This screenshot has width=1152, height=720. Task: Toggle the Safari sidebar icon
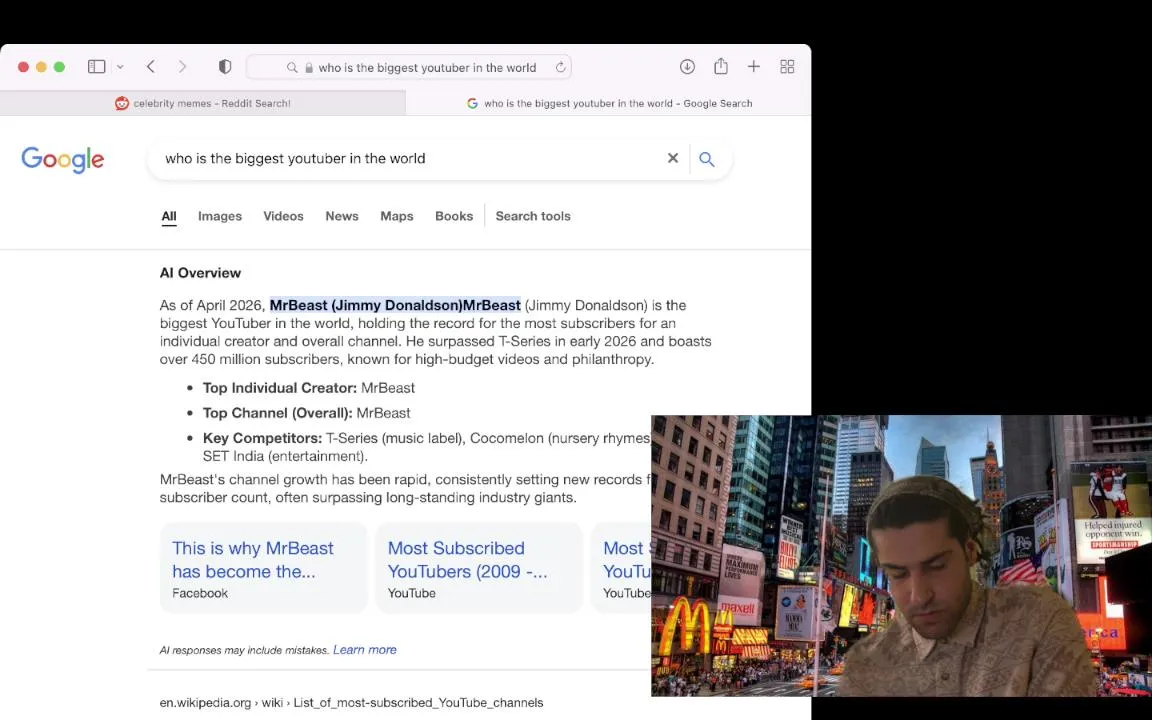96,67
